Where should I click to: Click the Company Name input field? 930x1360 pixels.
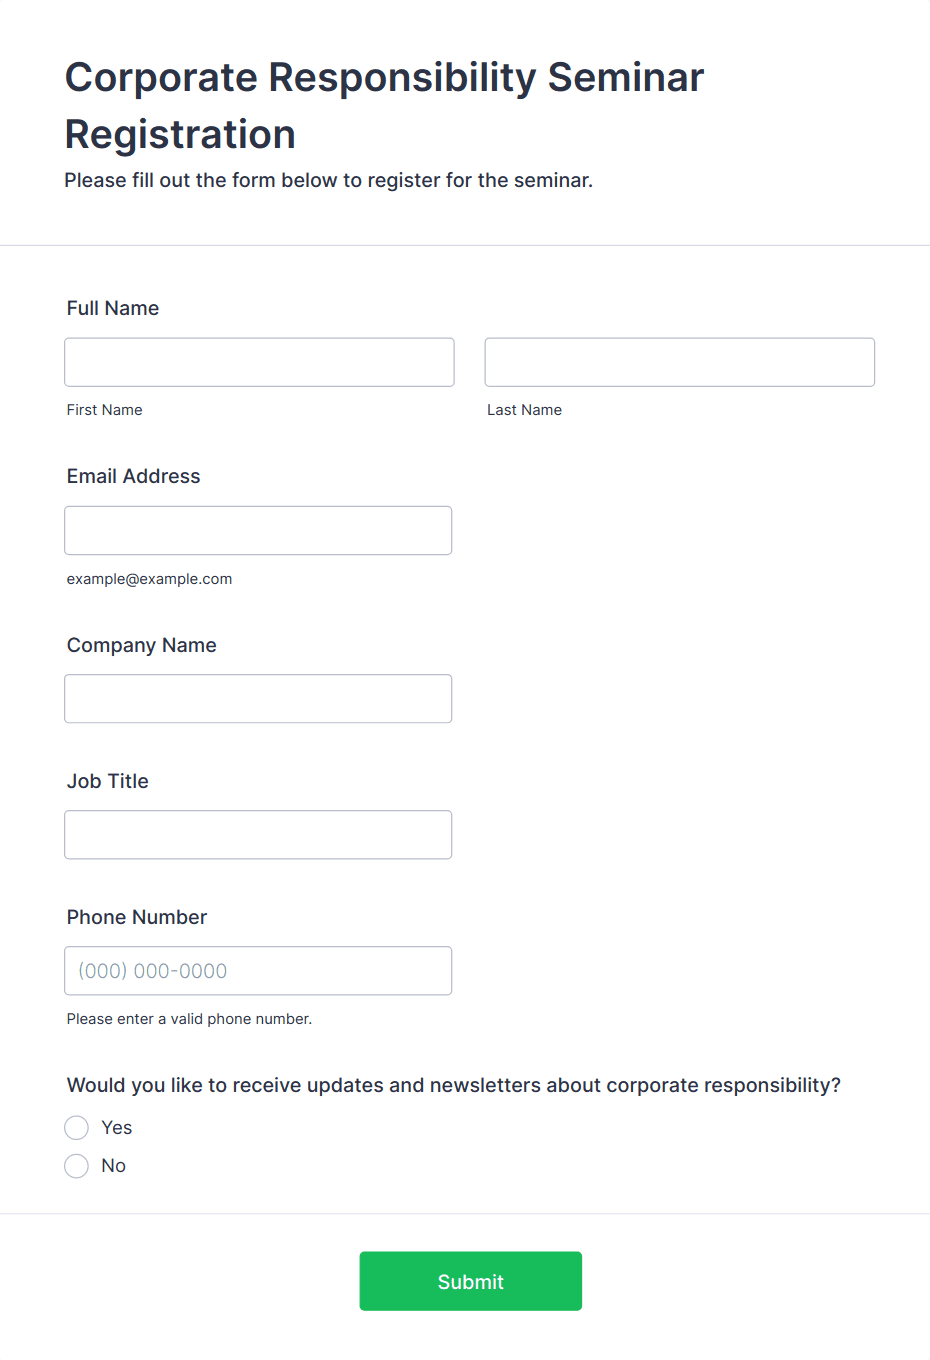[258, 698]
